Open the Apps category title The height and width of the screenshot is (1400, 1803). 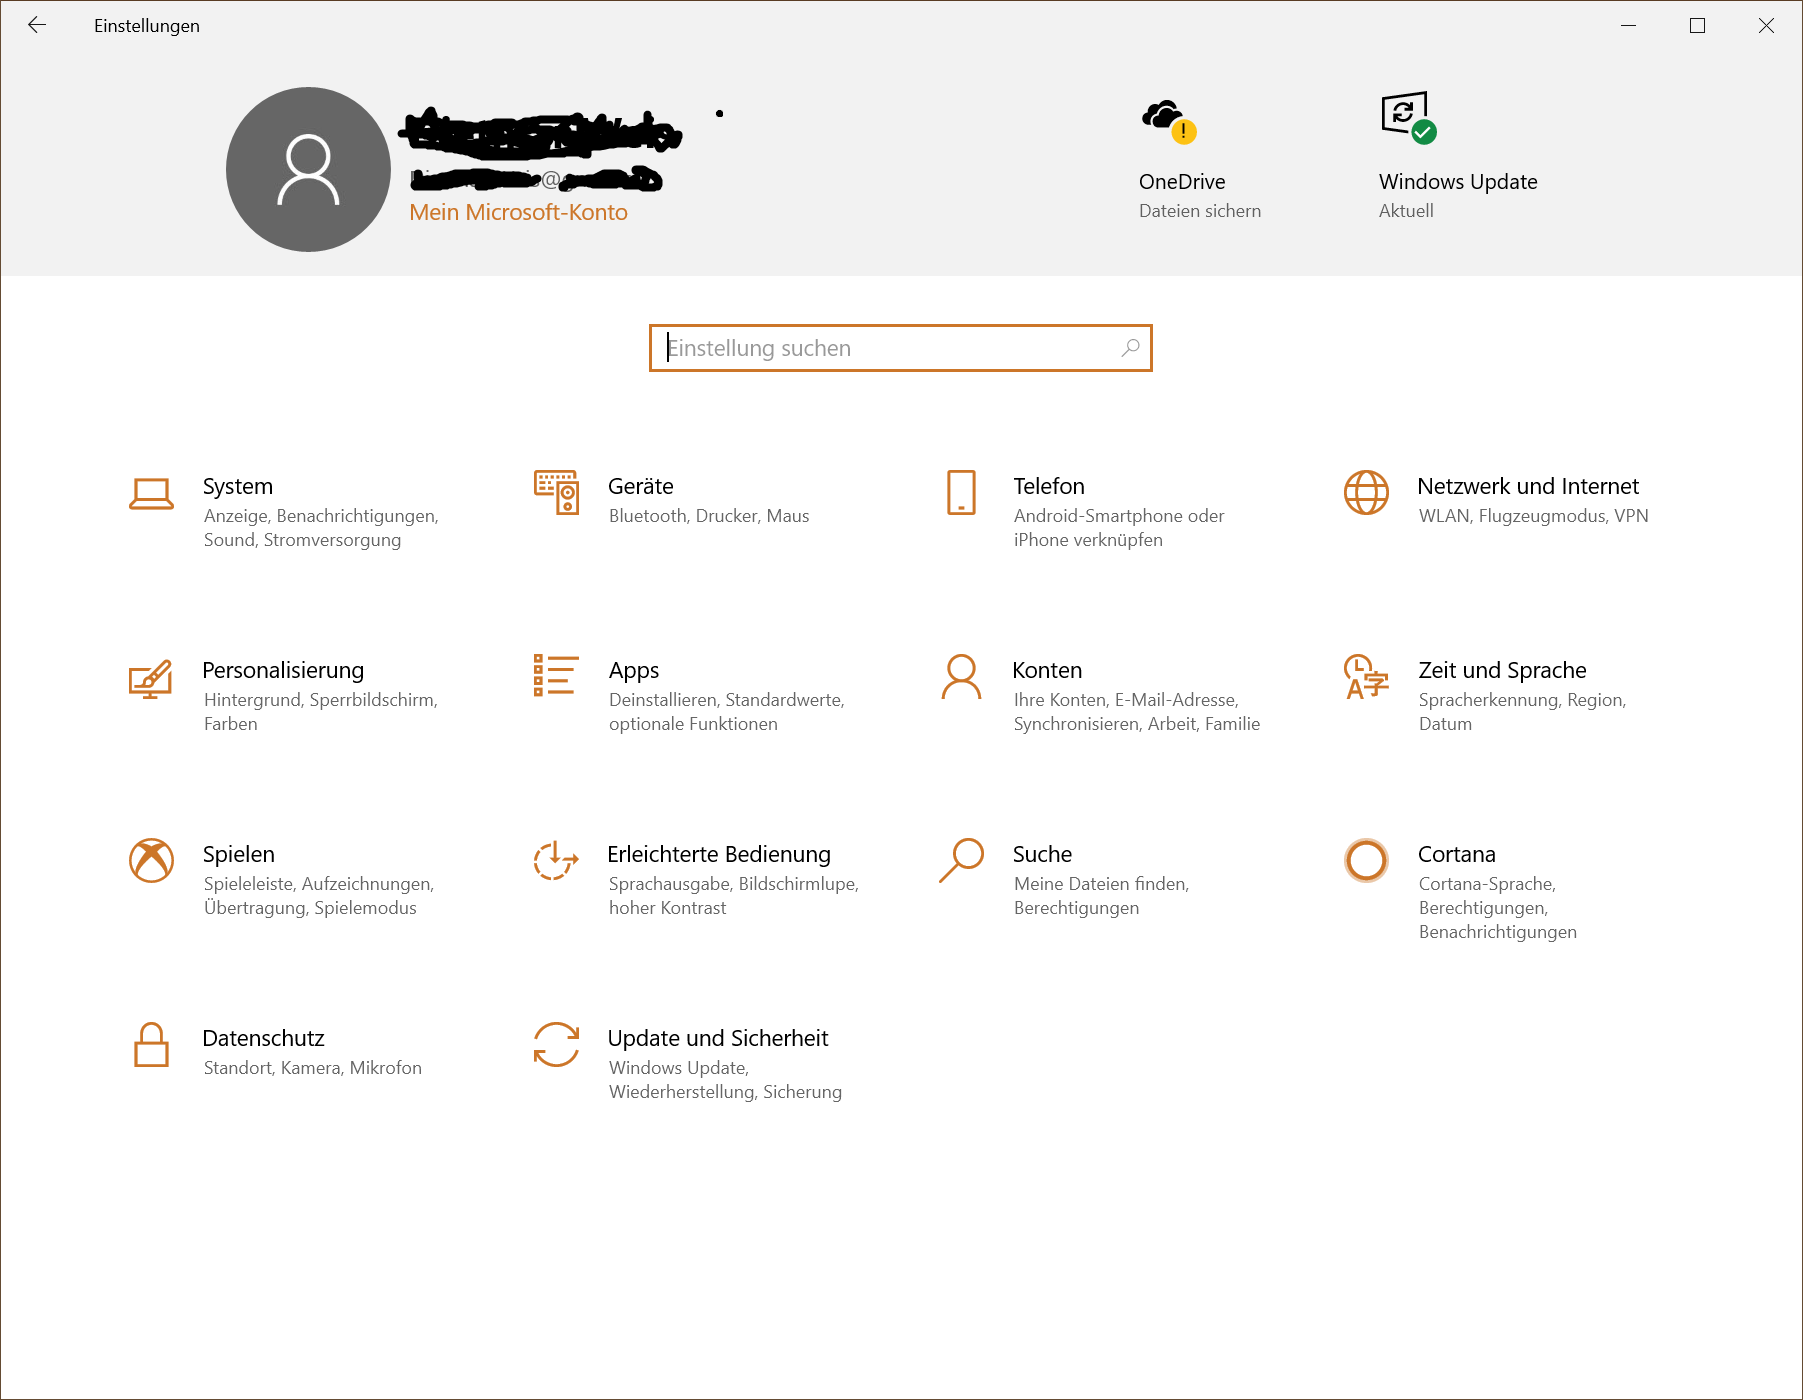point(634,670)
